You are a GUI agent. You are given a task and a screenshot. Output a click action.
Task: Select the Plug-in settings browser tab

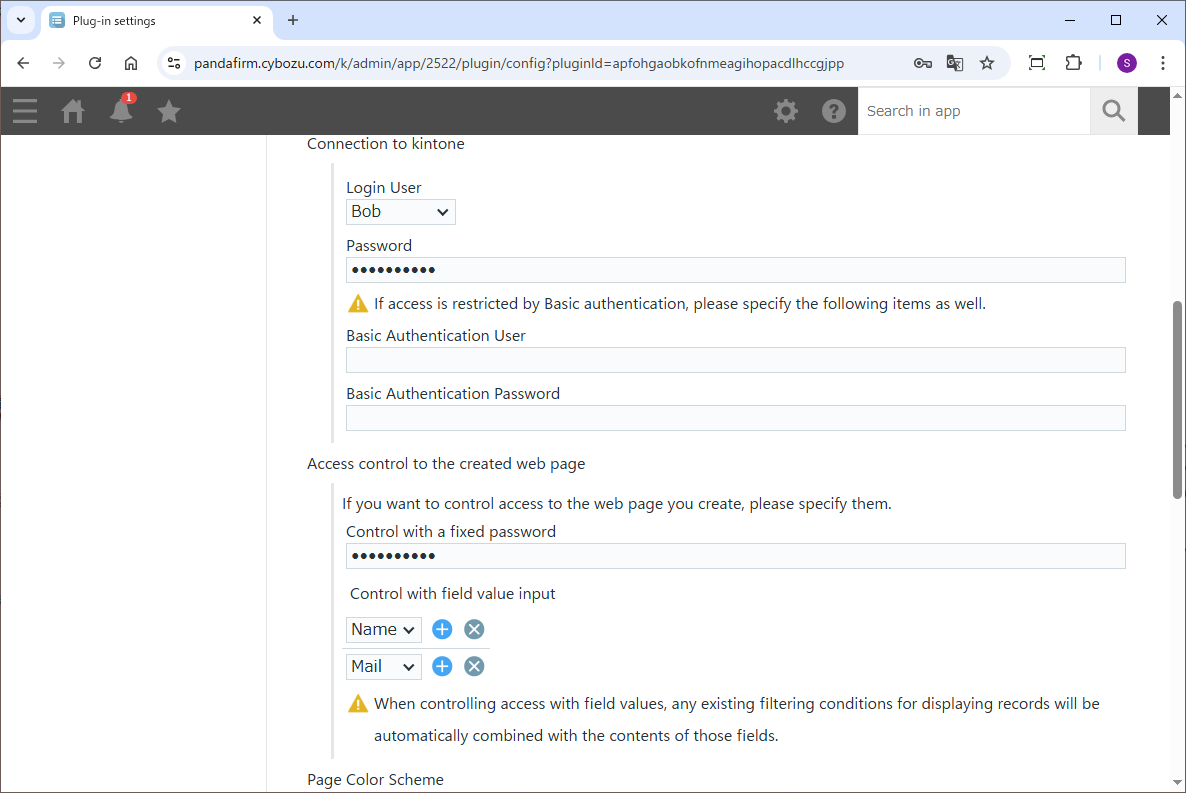[150, 20]
